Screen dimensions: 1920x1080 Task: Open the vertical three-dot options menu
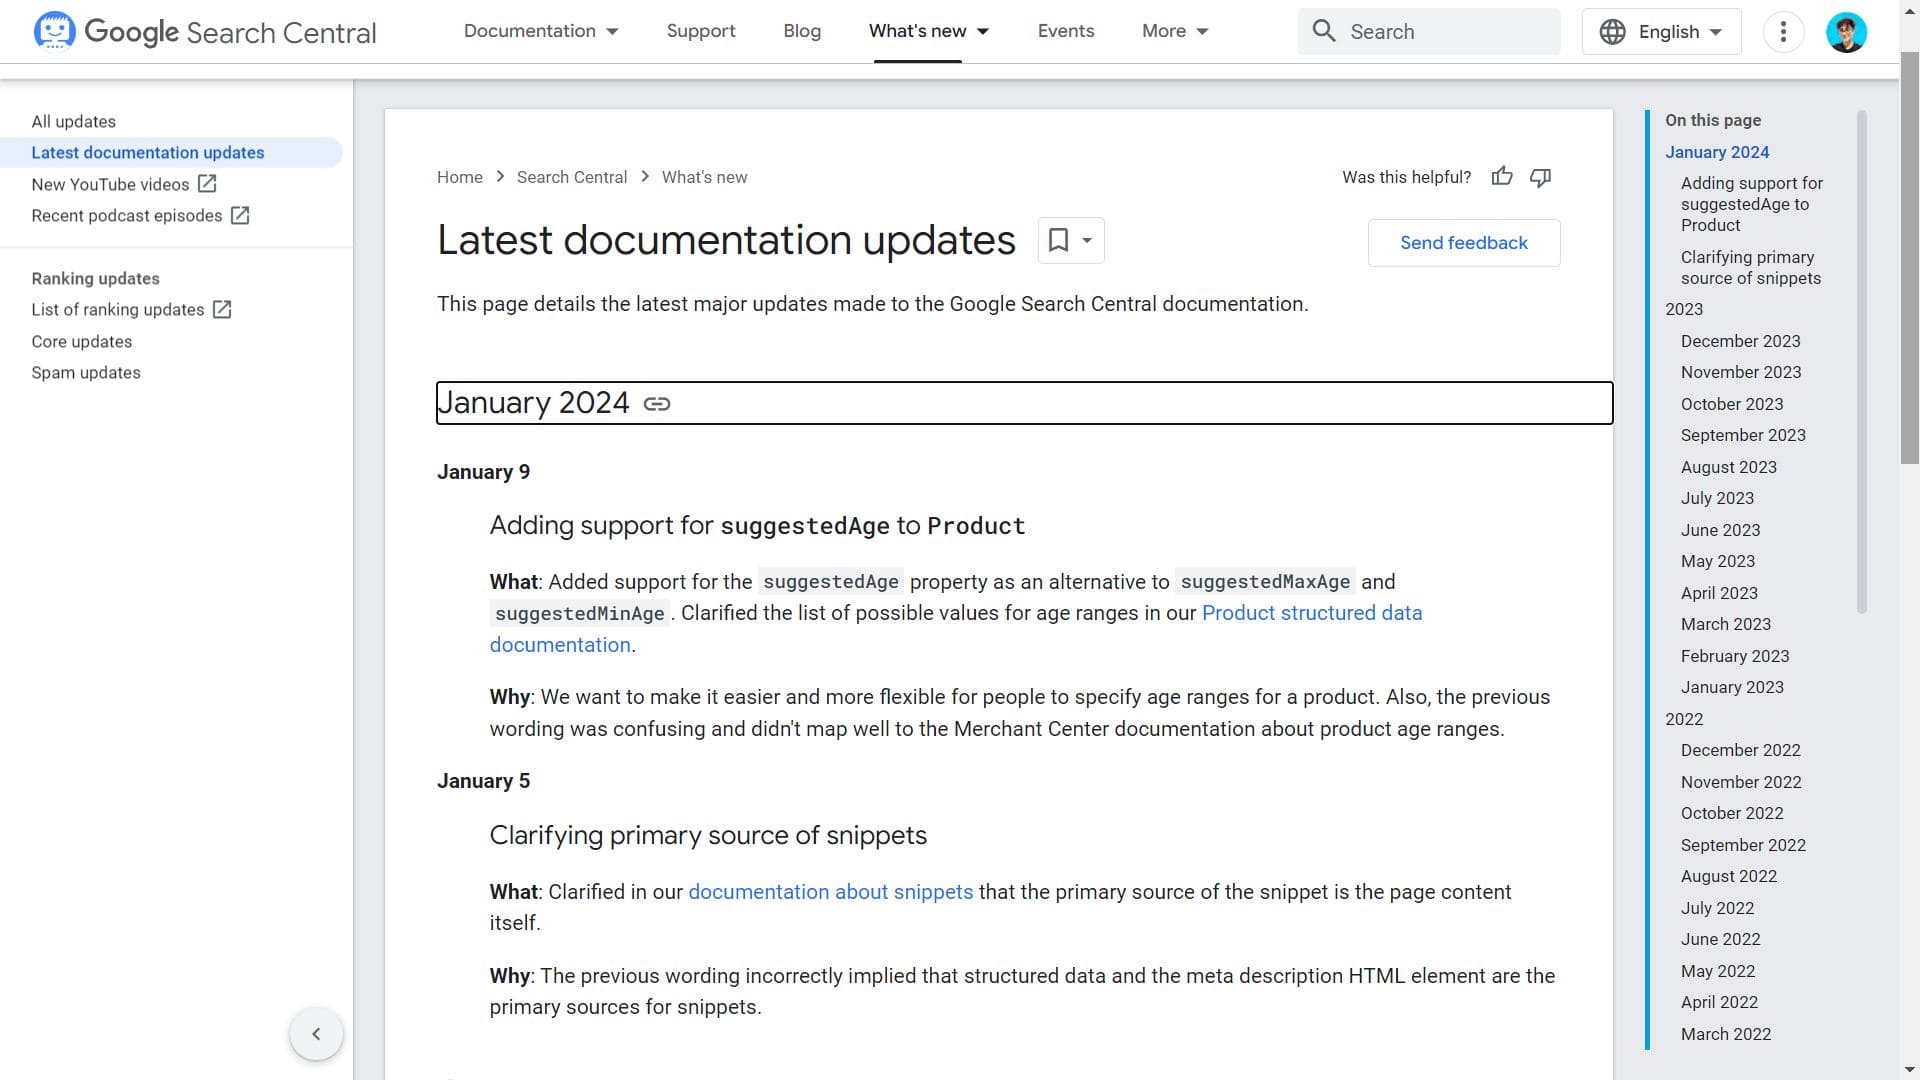pos(1783,32)
